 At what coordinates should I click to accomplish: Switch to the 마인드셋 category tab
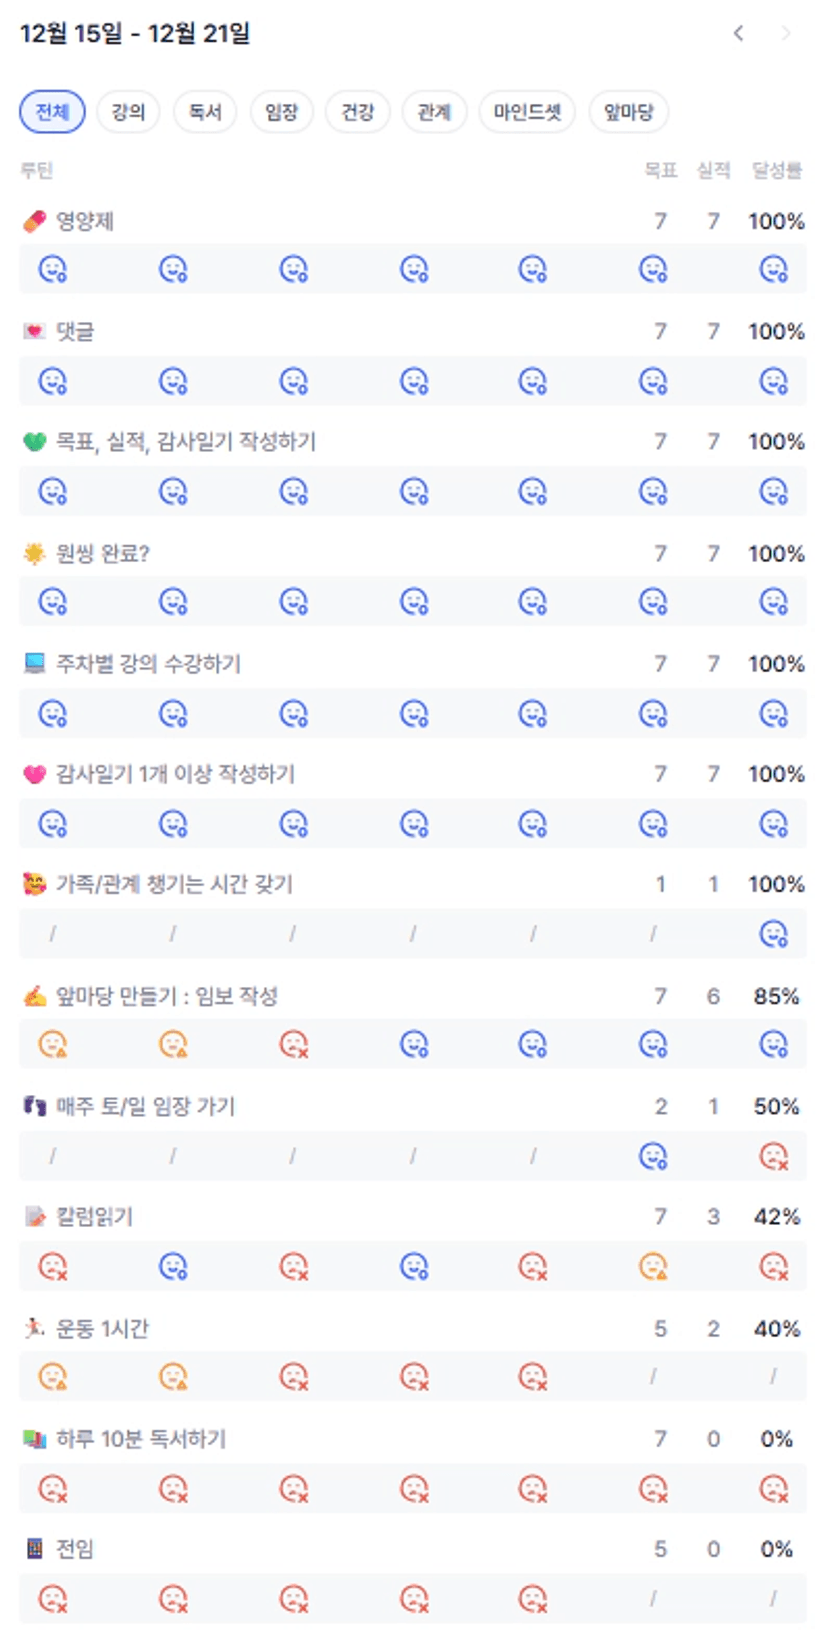click(x=527, y=112)
